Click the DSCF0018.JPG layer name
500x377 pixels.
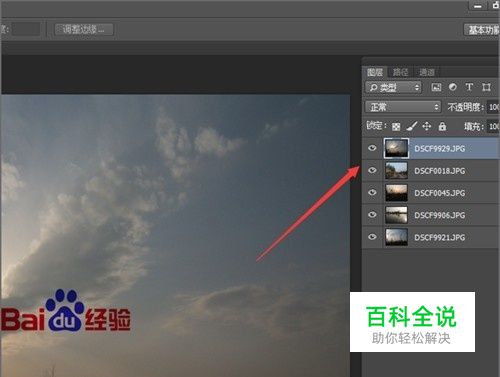(x=439, y=171)
